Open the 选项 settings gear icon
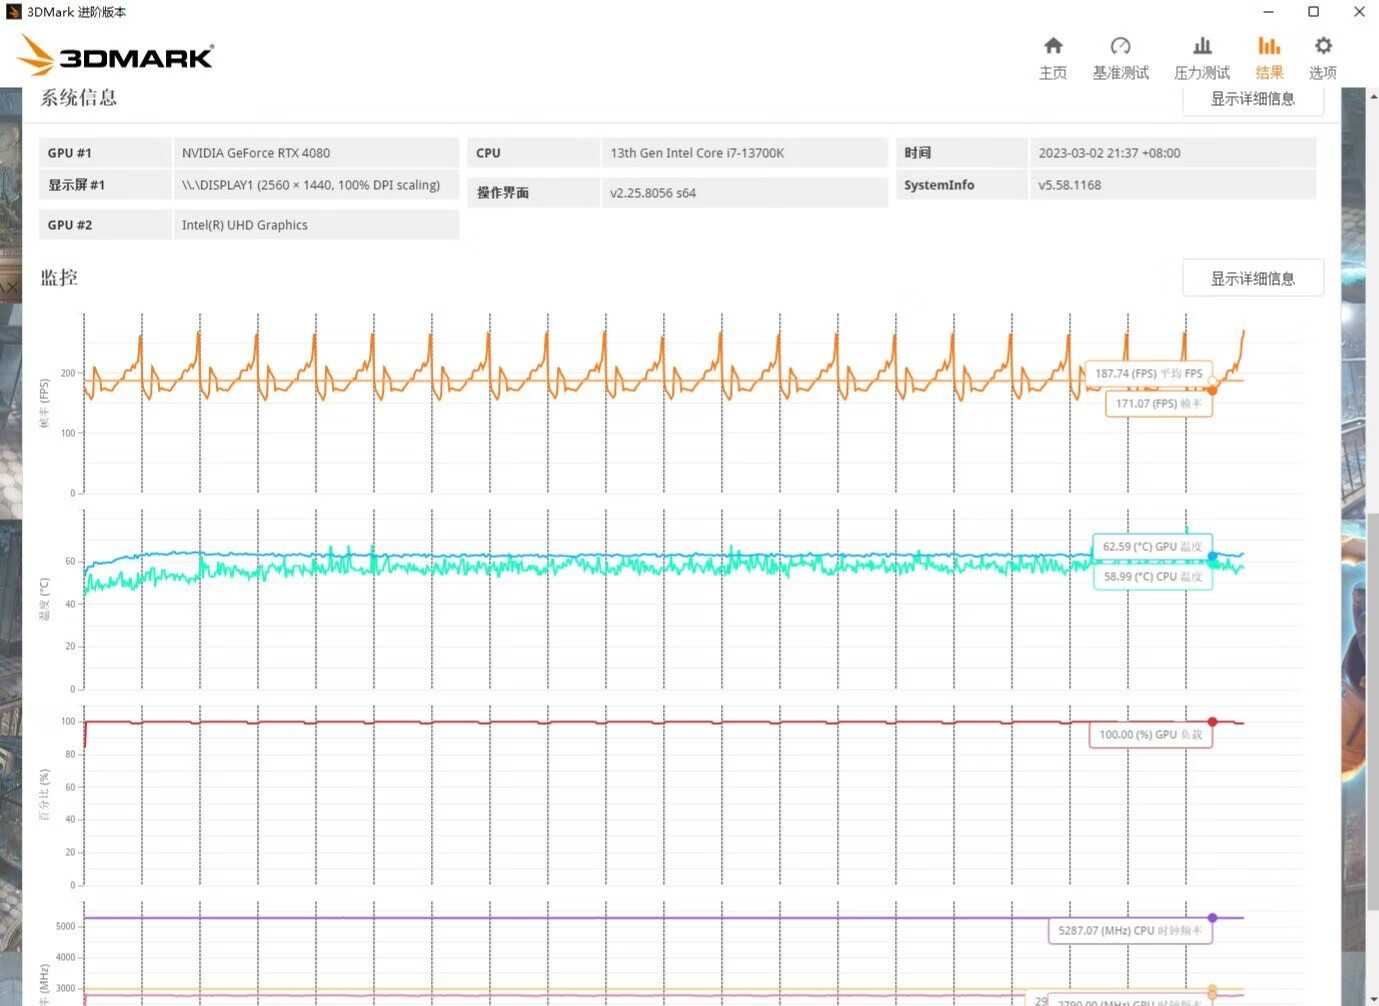This screenshot has height=1006, width=1379. 1323,46
